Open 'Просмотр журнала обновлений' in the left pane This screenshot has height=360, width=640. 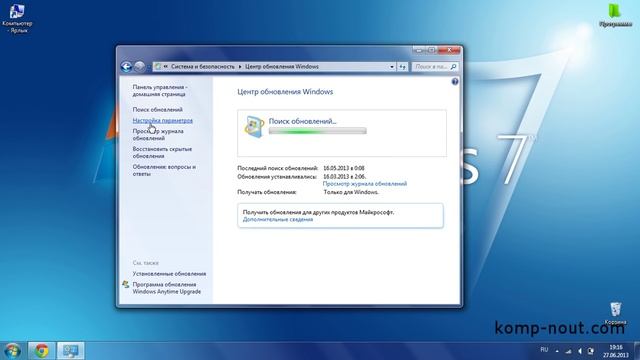[x=158, y=135]
